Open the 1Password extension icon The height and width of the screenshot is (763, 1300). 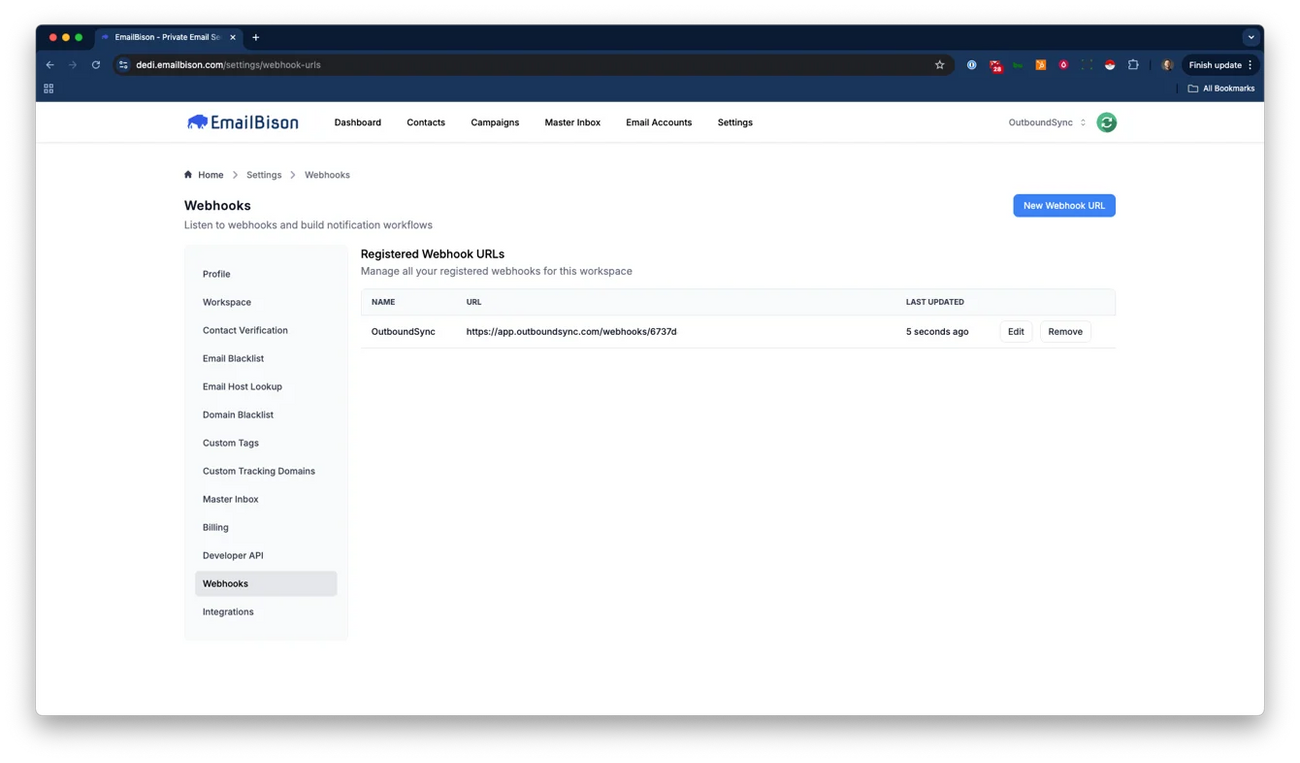click(971, 64)
